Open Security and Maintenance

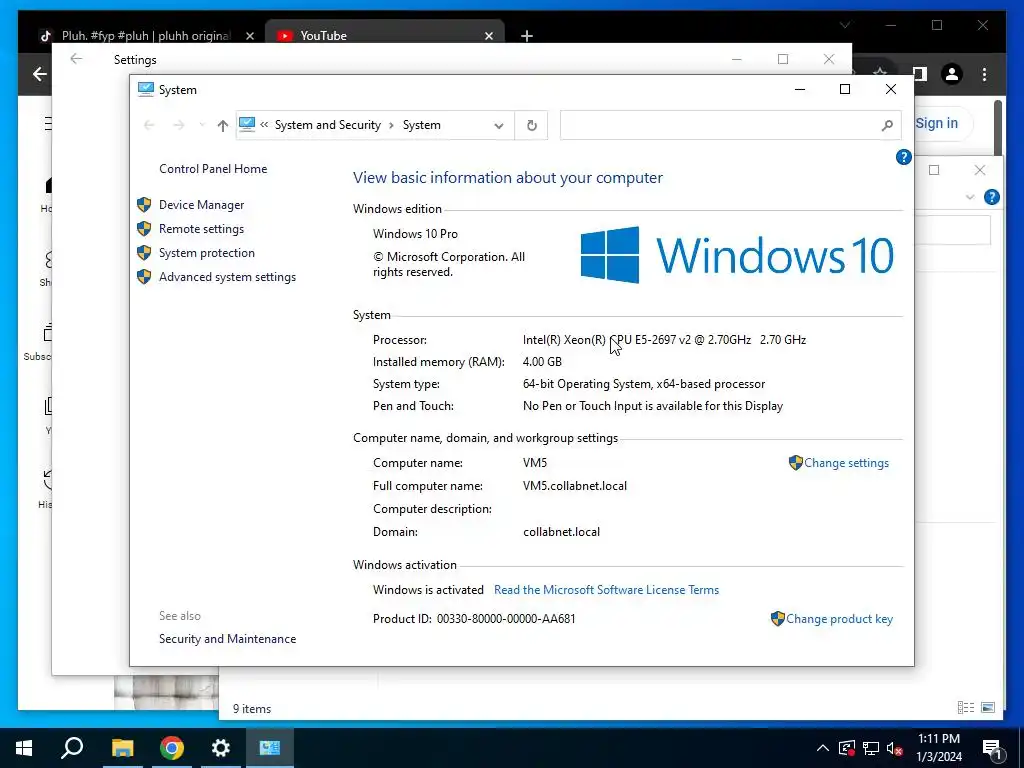227,639
